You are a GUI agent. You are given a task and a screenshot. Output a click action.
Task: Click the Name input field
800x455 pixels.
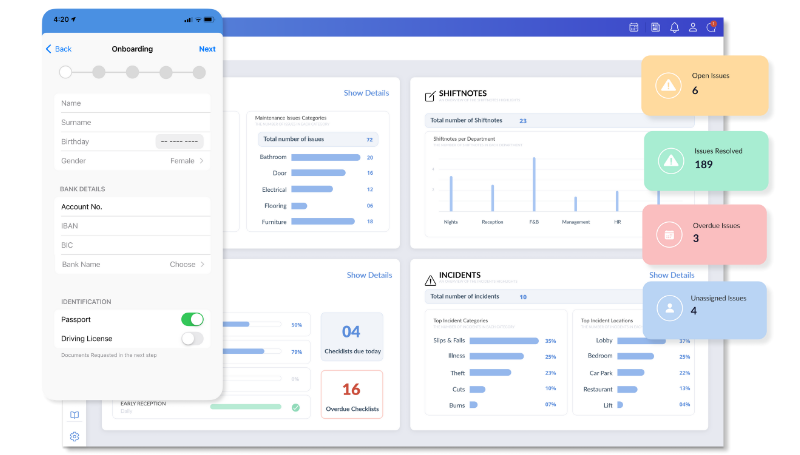[133, 103]
